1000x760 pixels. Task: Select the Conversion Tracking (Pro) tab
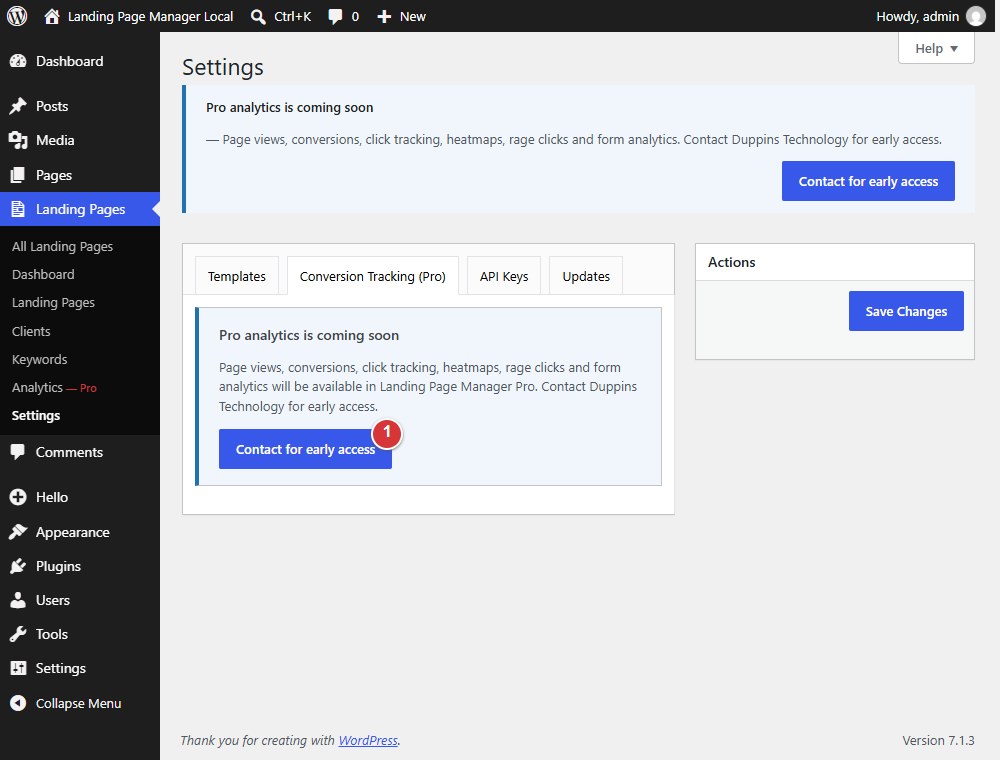pos(372,276)
